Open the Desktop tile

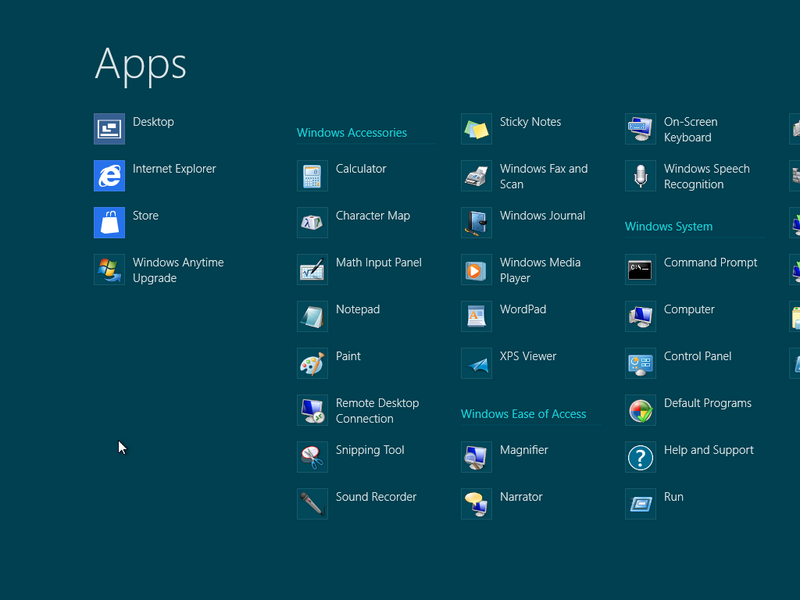[x=109, y=129]
